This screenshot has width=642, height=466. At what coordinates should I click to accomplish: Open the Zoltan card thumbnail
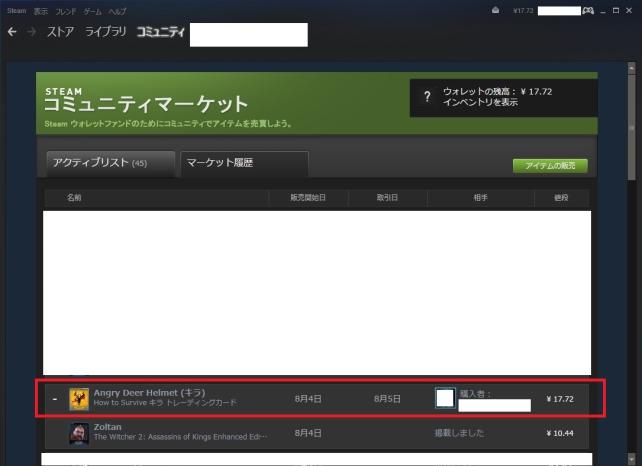click(x=79, y=434)
